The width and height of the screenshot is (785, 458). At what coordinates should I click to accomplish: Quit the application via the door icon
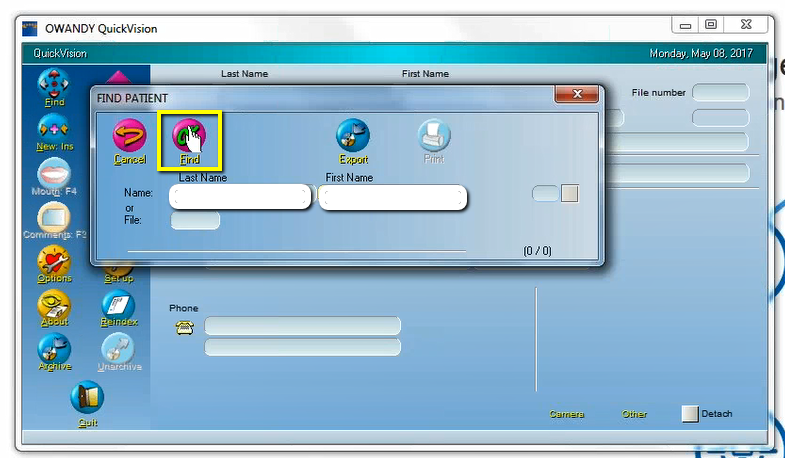pyautogui.click(x=87, y=404)
